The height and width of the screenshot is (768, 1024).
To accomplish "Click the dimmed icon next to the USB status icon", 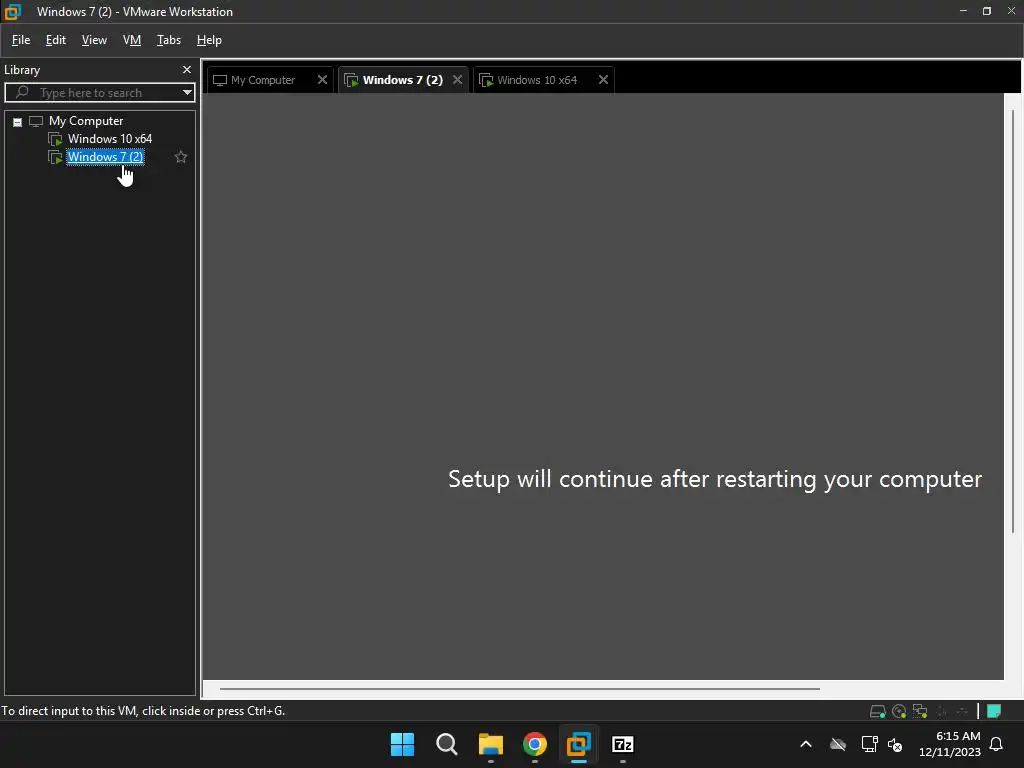I will point(962,711).
